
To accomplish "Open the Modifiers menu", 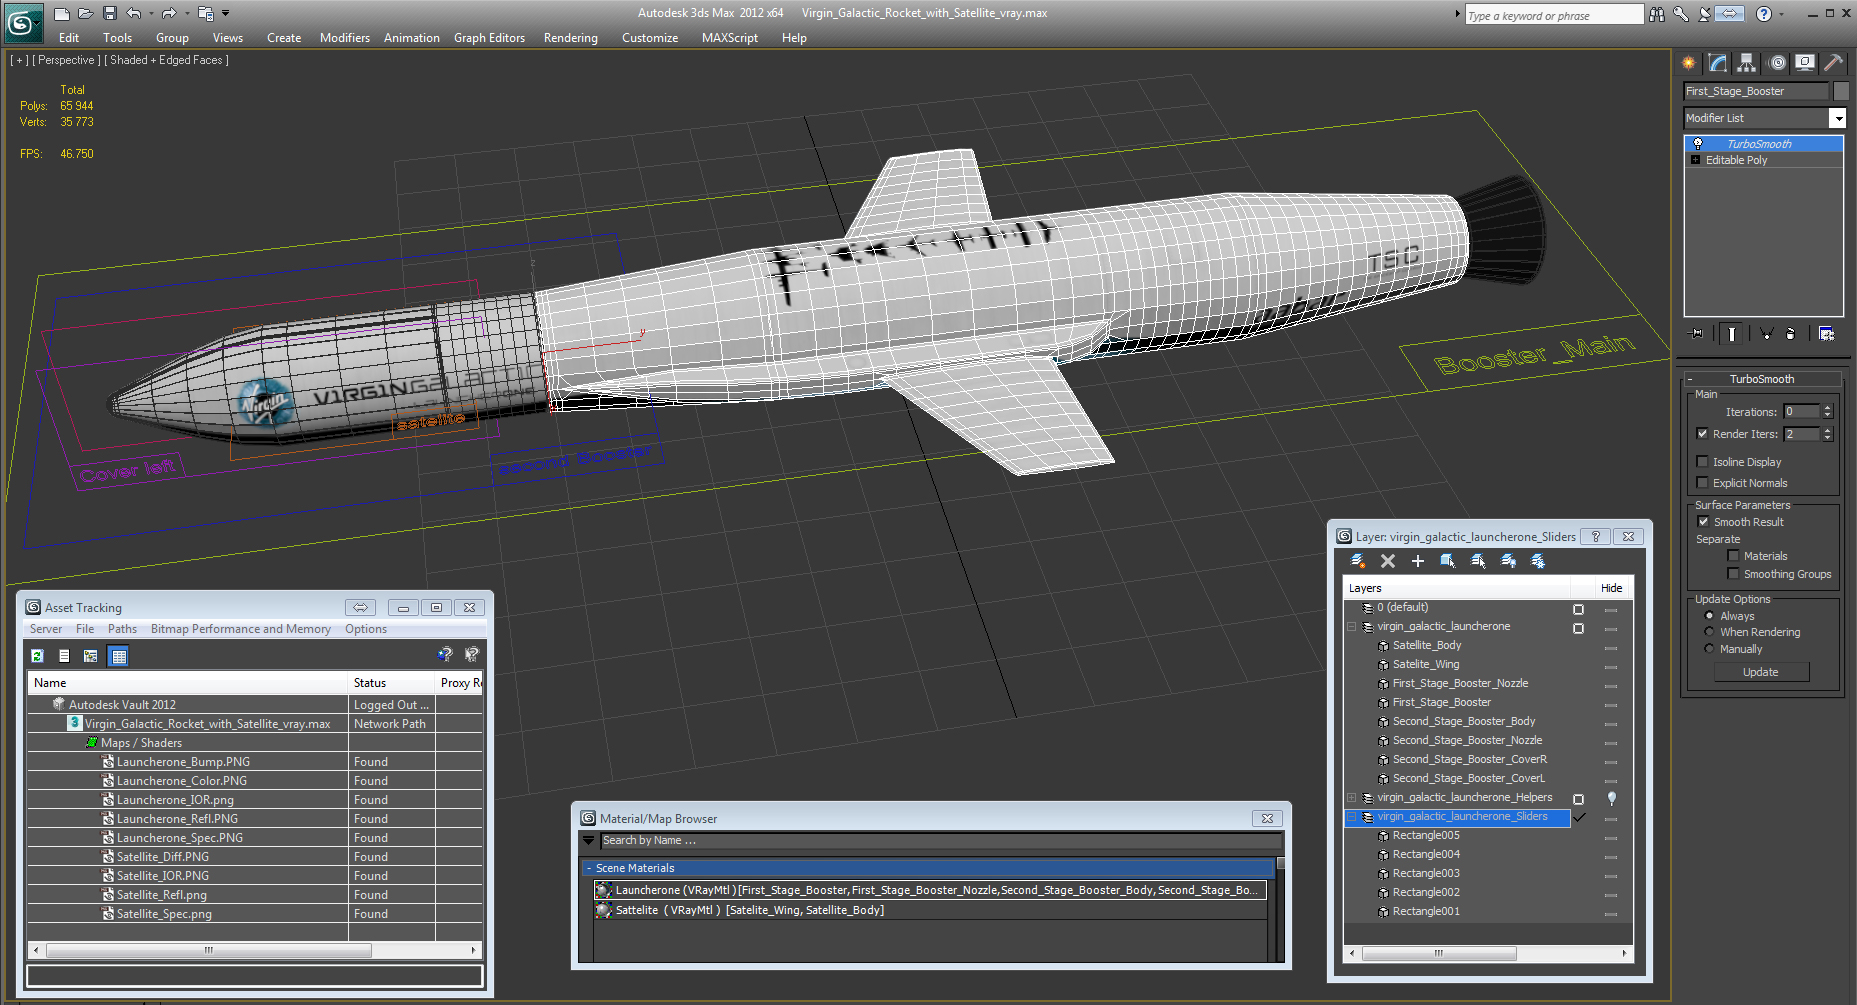I will point(345,38).
